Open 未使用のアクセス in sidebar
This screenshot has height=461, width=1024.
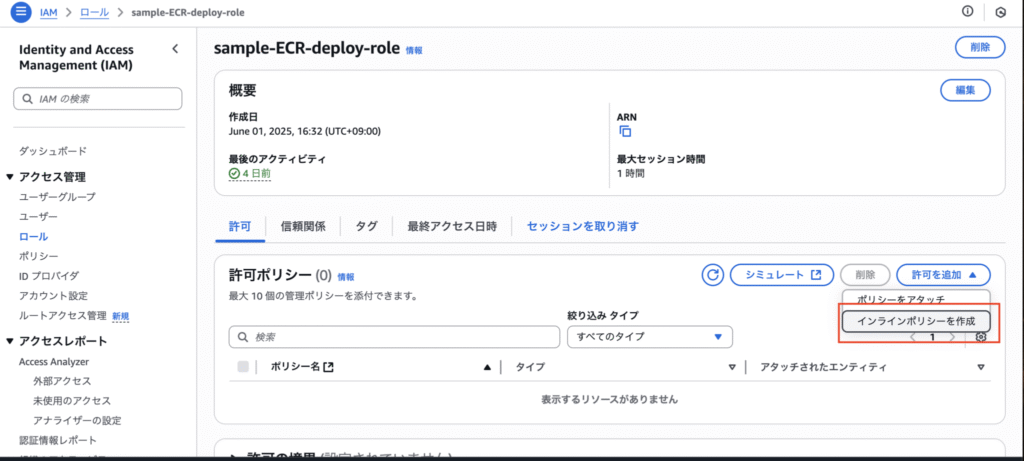[x=72, y=400]
